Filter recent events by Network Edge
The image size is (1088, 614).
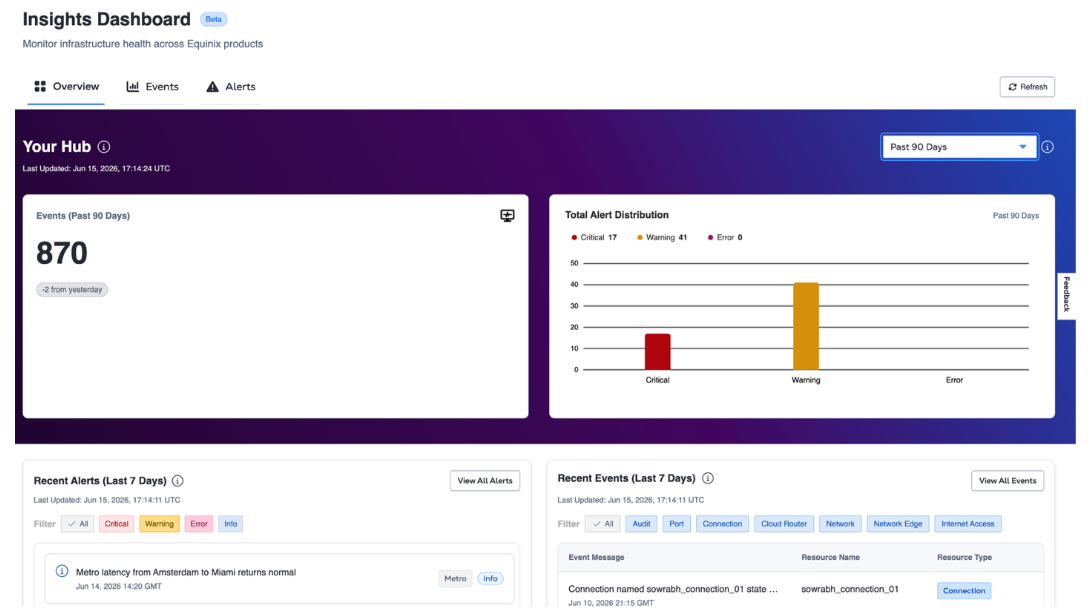pyautogui.click(x=898, y=524)
